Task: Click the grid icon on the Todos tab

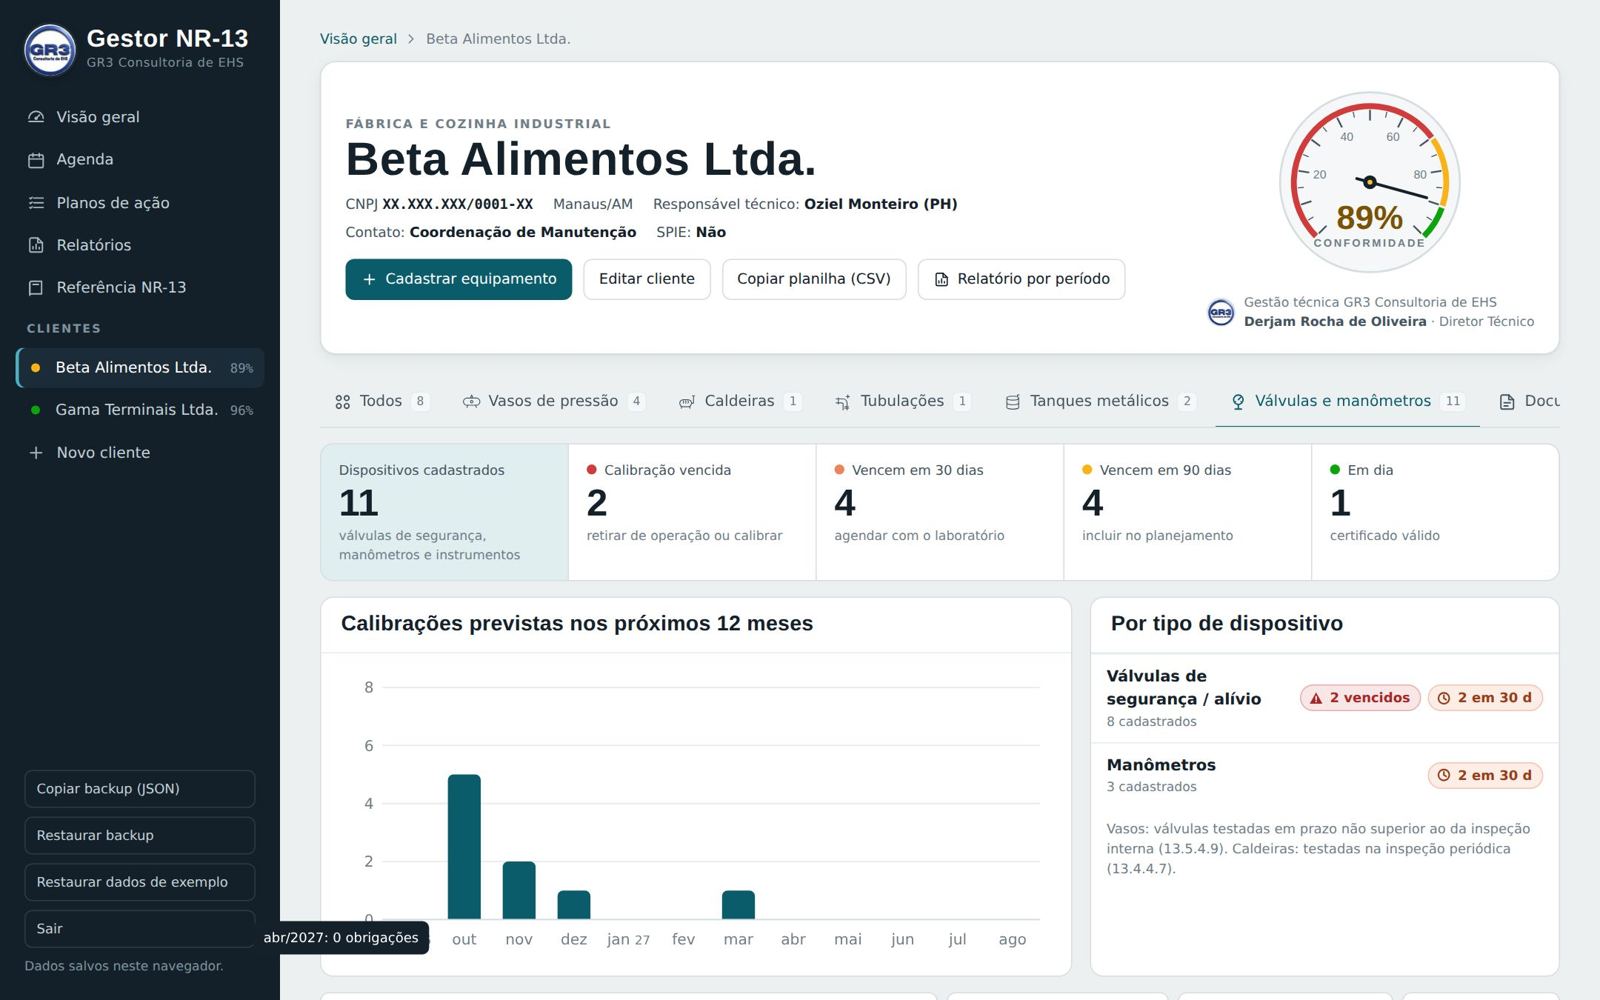Action: click(x=343, y=402)
